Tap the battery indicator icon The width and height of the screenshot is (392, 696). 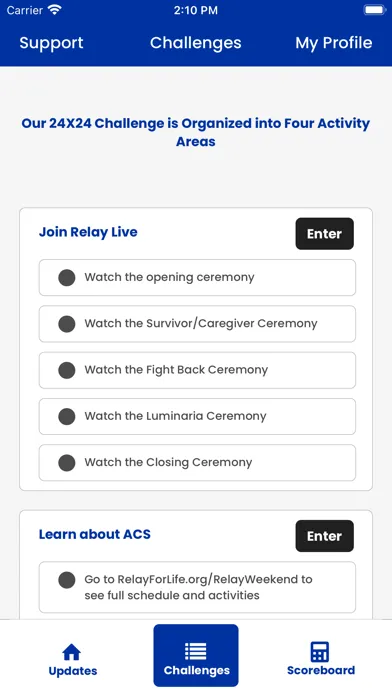point(375,10)
